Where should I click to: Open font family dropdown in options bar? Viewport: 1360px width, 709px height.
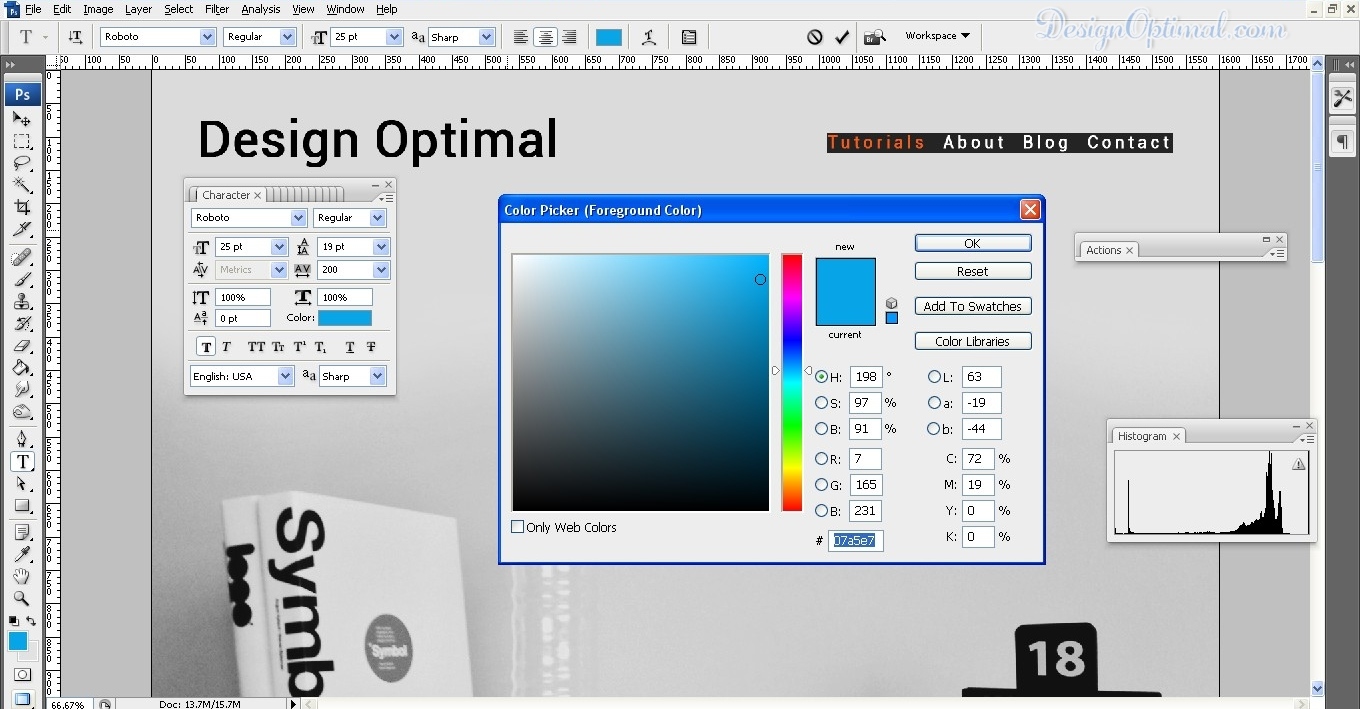(x=207, y=37)
